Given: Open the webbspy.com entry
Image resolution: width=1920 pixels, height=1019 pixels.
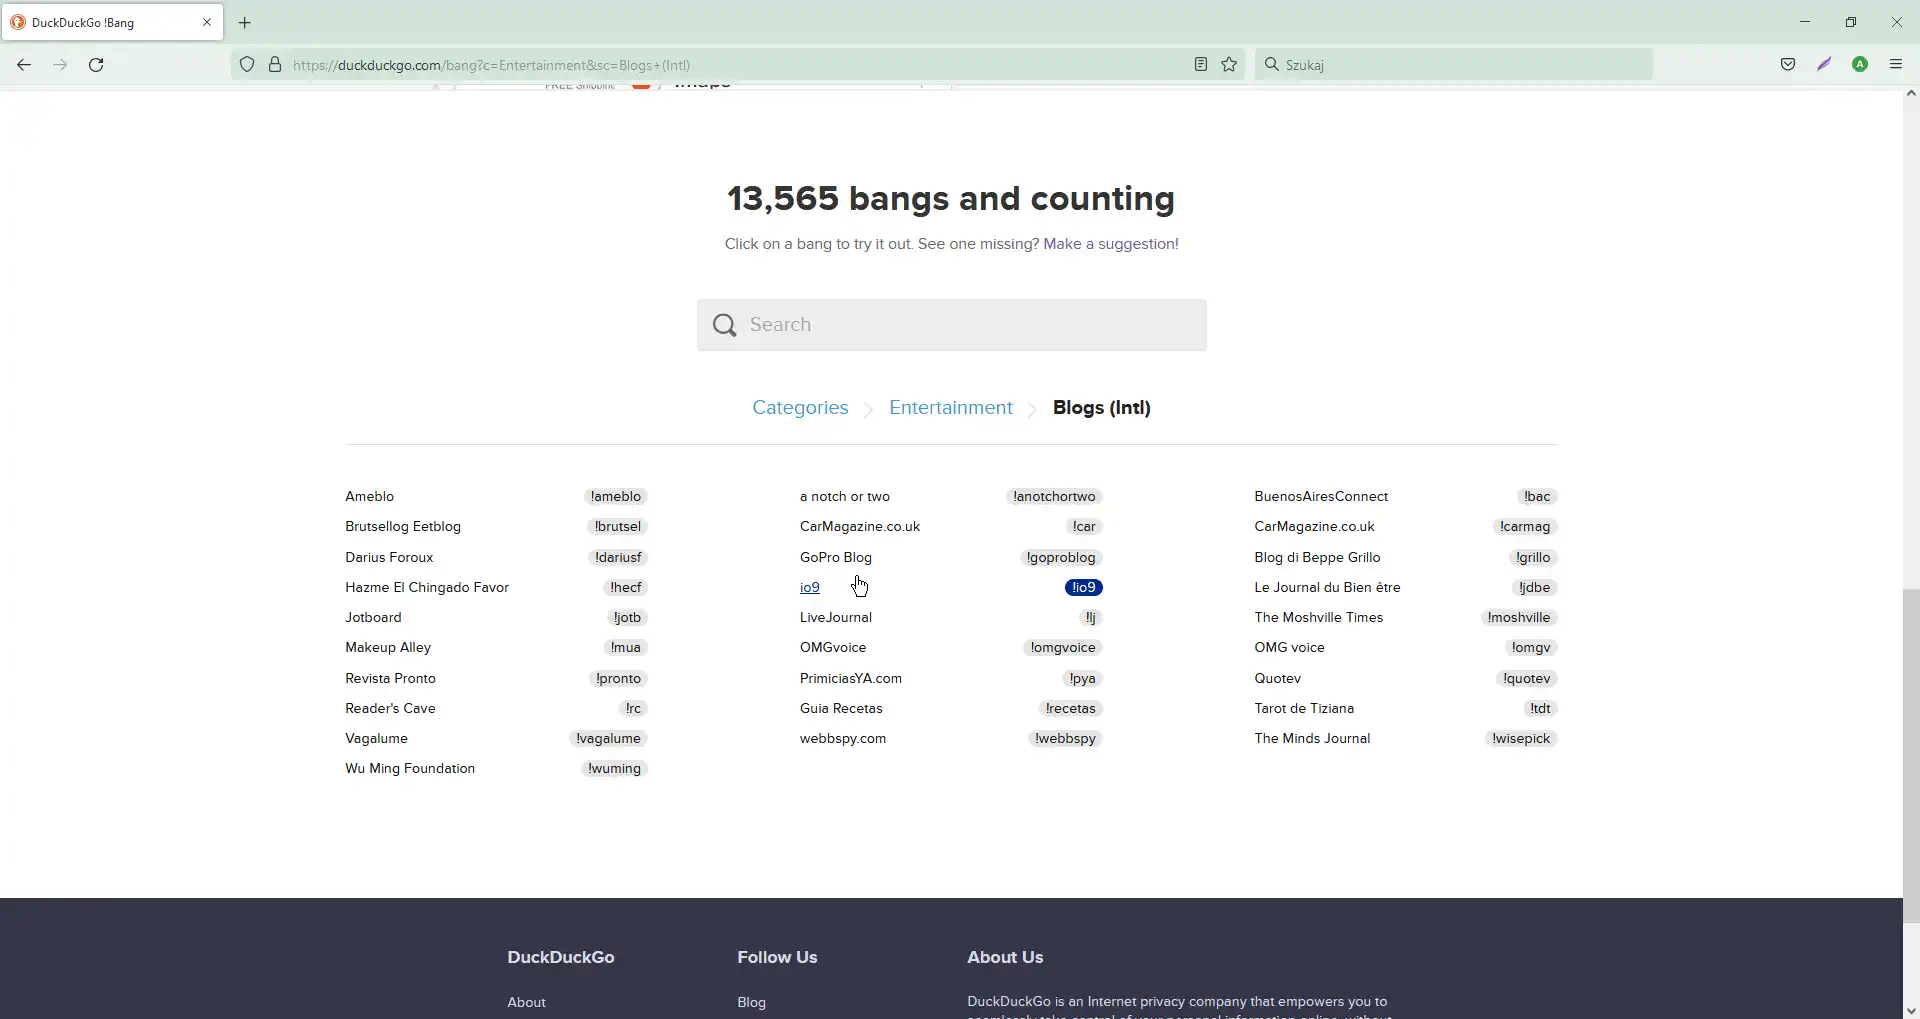Looking at the screenshot, I should [x=843, y=739].
